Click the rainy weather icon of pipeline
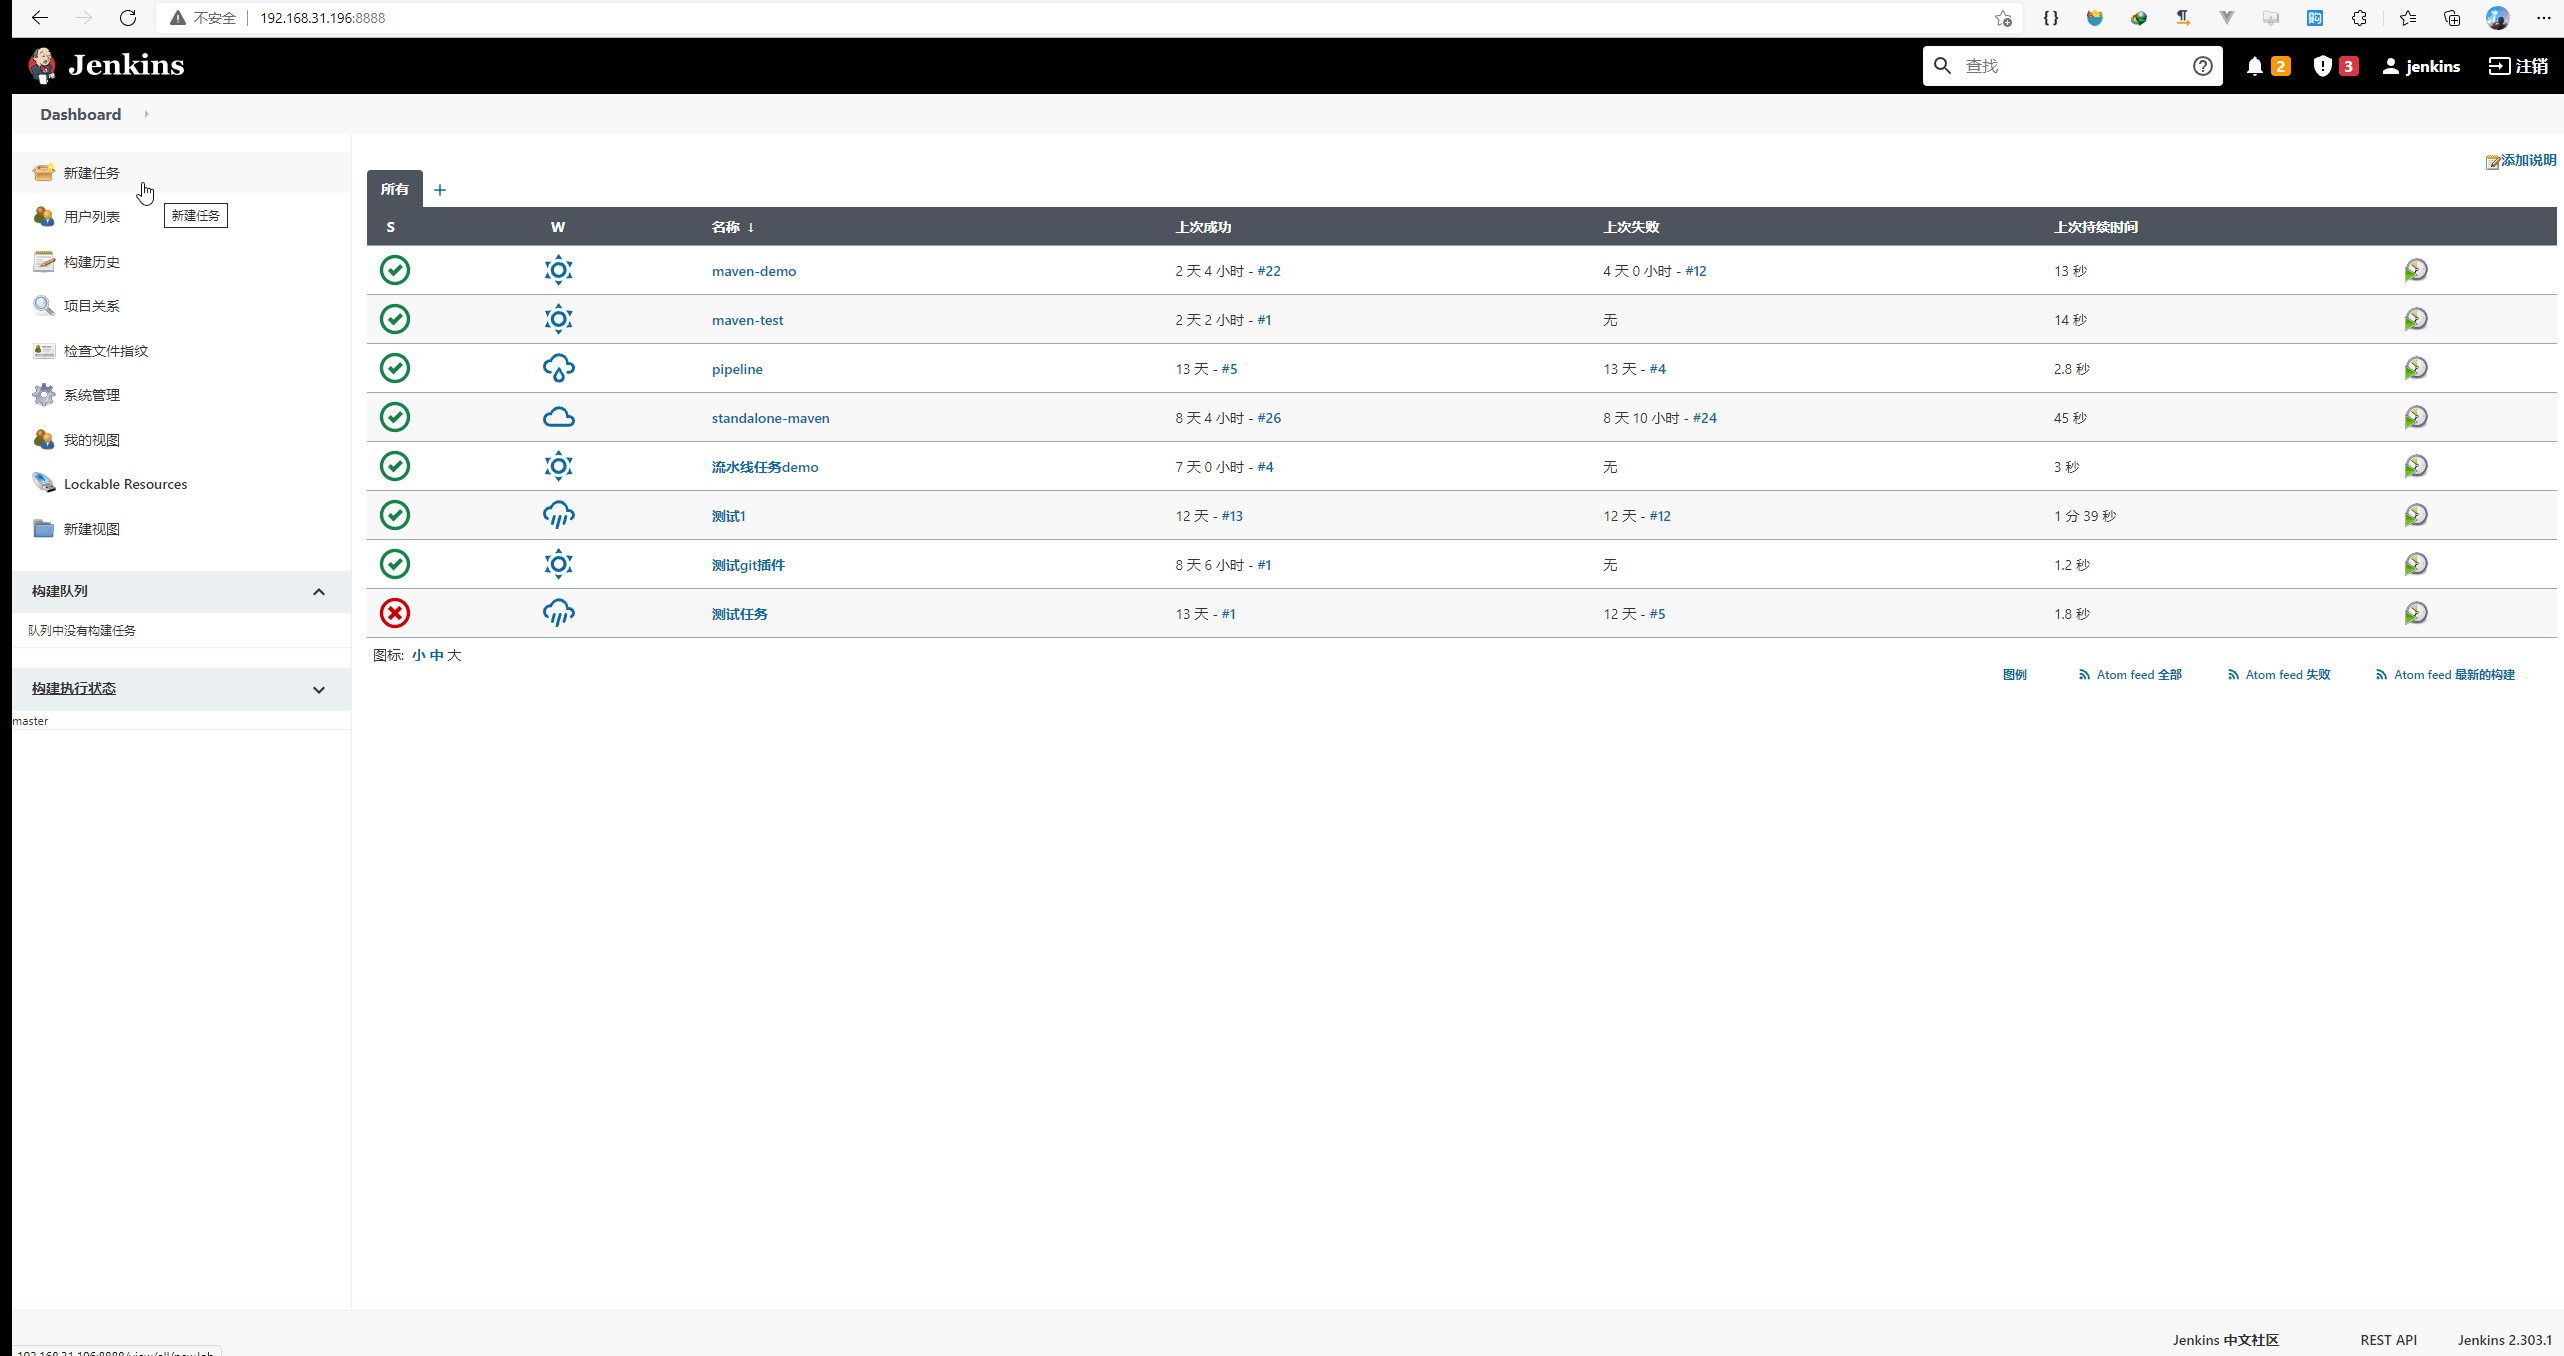 pos(558,368)
